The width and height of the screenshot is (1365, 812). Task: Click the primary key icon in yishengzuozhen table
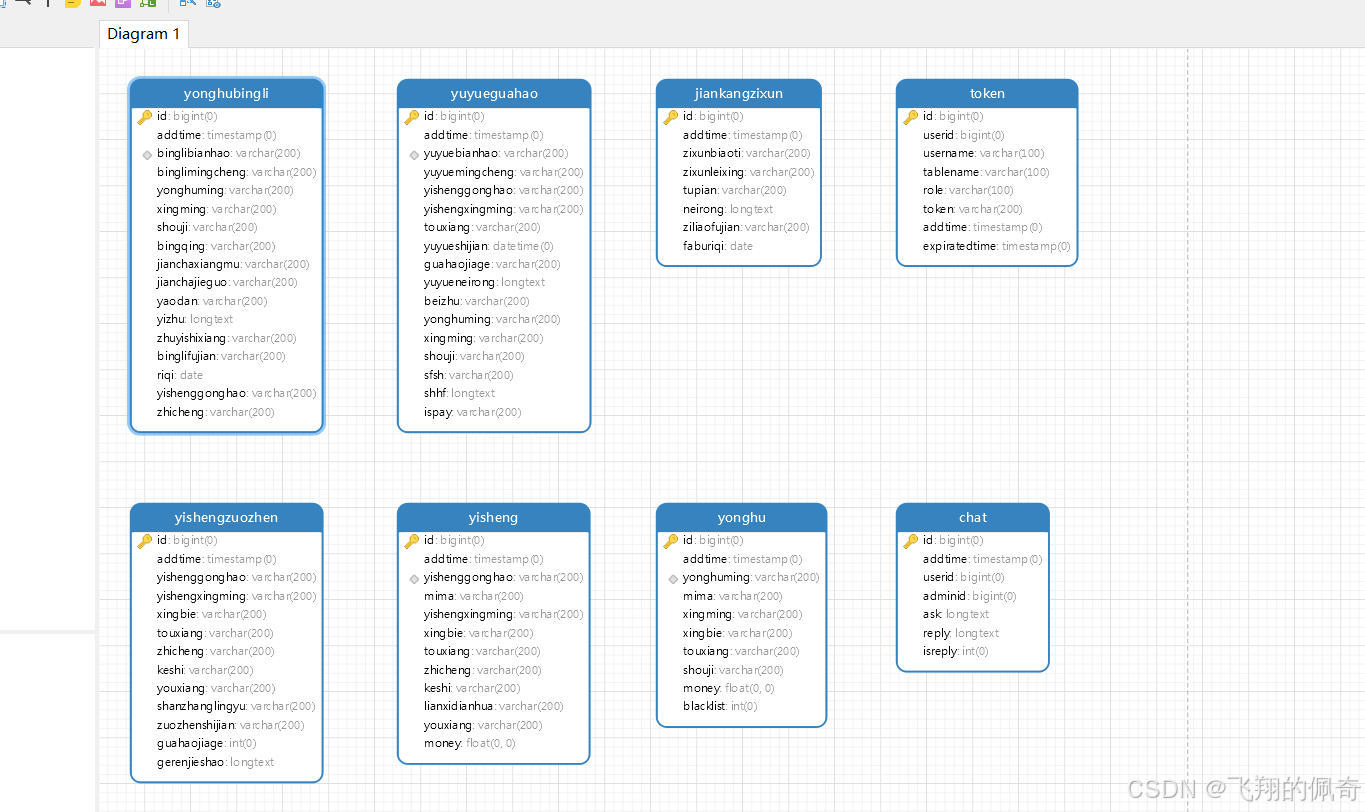tap(144, 541)
